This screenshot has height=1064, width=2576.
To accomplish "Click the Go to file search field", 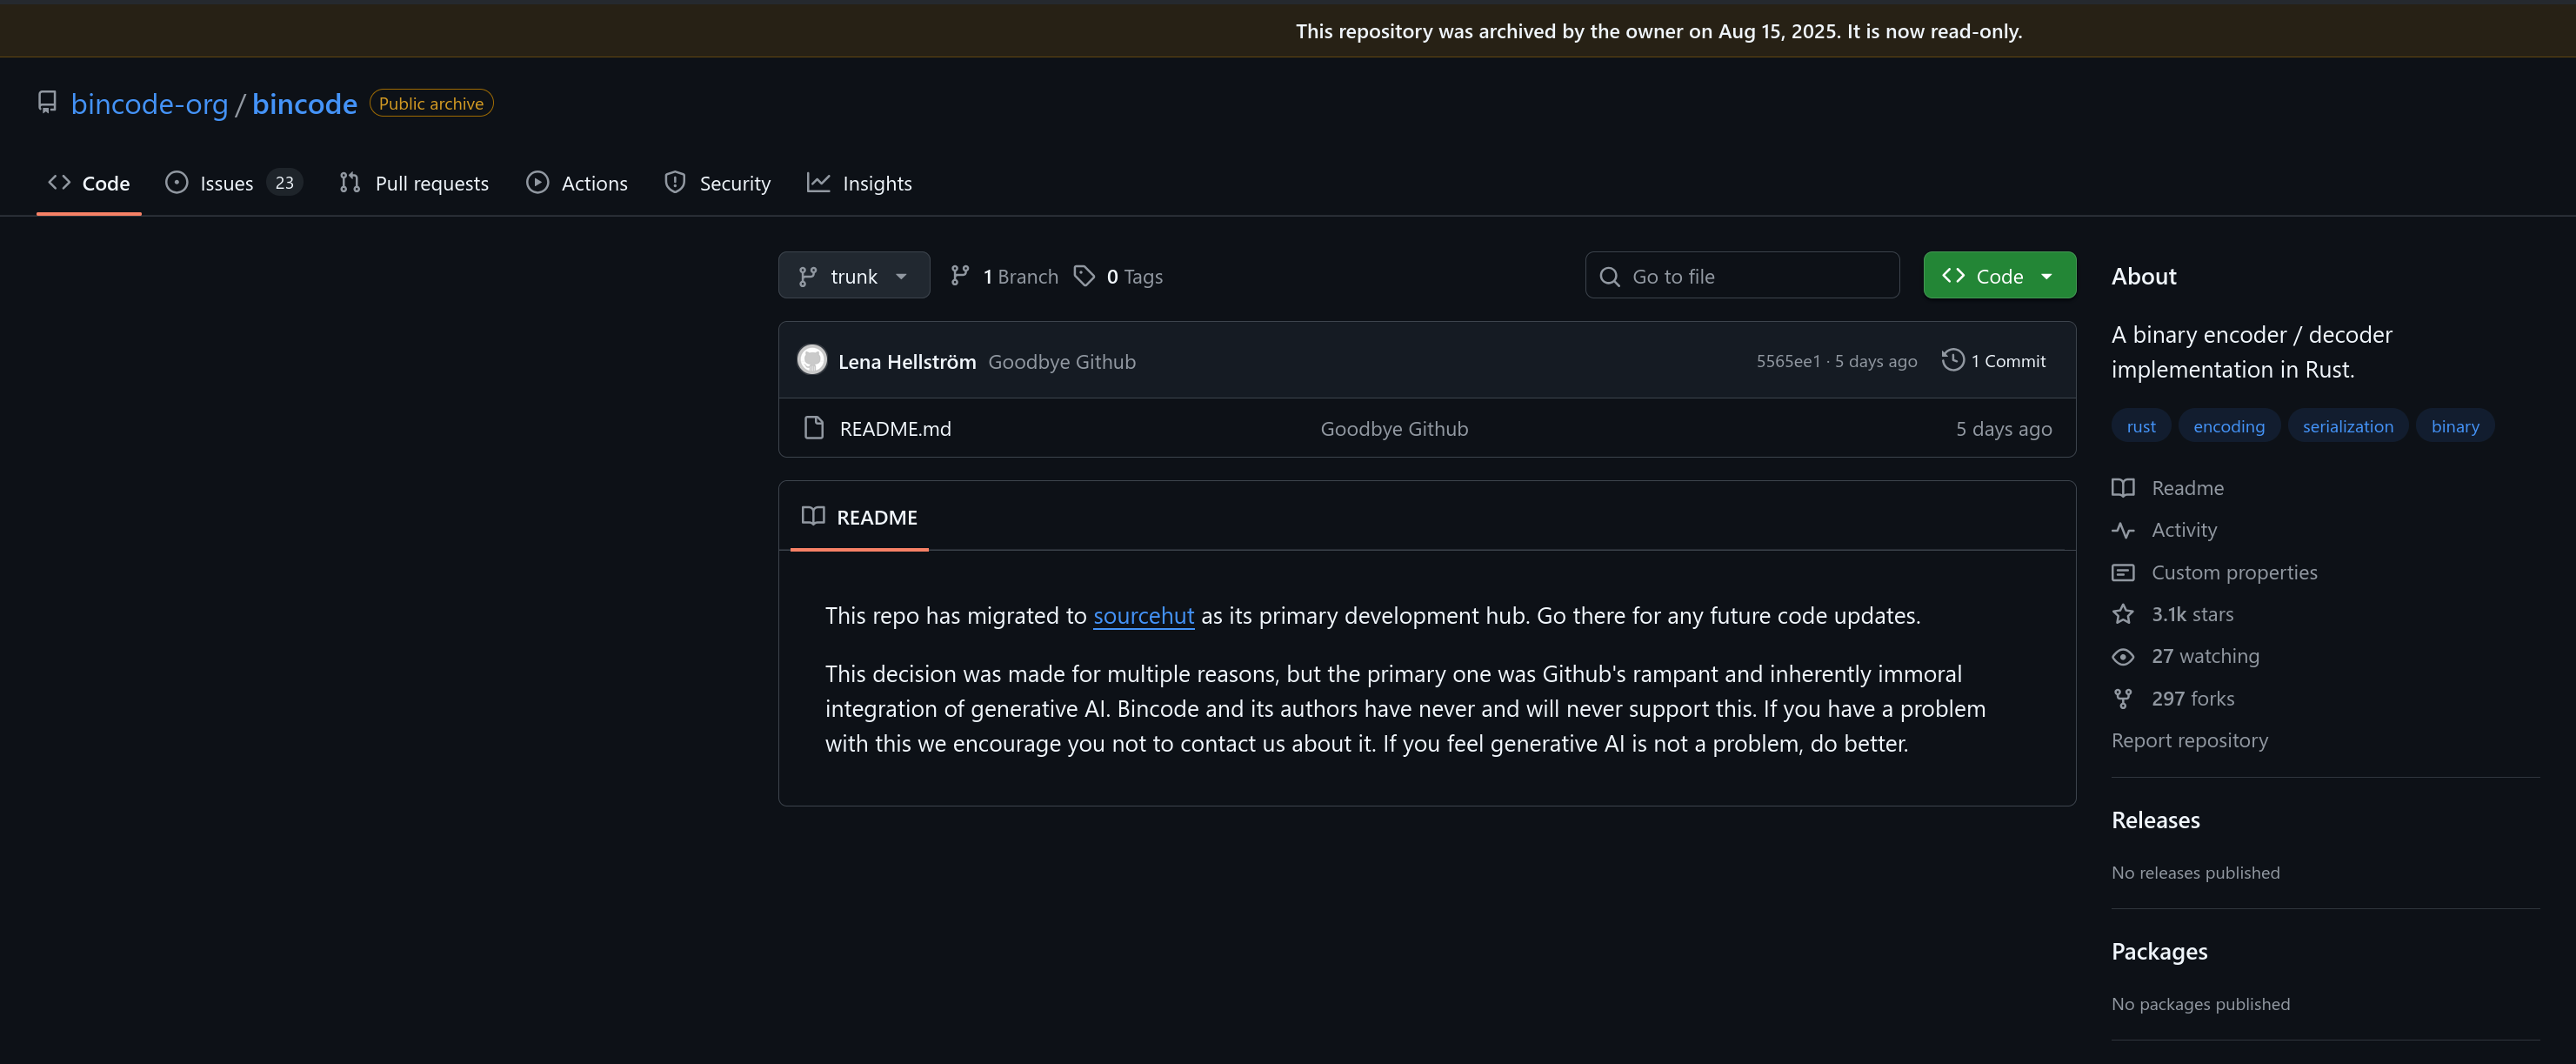I will click(x=1741, y=276).
